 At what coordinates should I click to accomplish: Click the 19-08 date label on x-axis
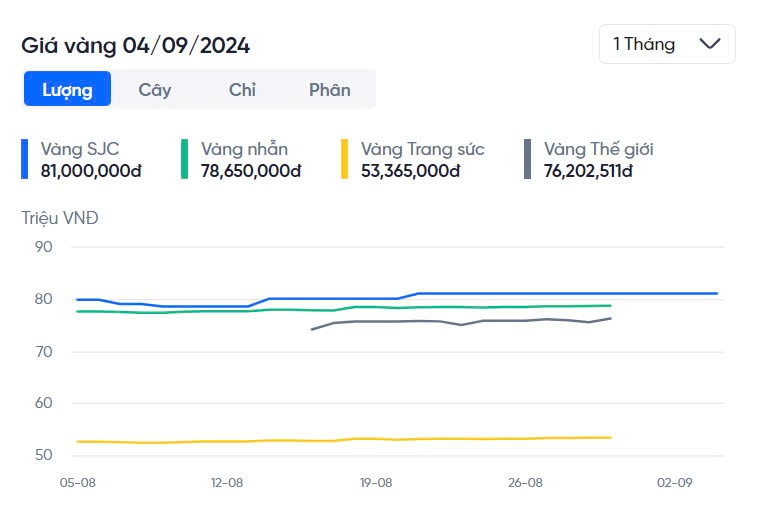[376, 482]
